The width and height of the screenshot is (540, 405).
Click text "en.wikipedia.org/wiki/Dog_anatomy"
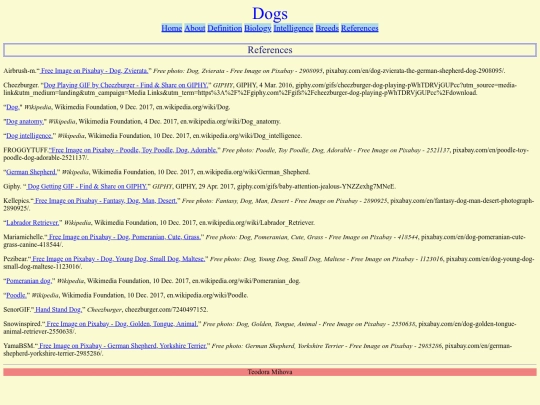click(230, 122)
